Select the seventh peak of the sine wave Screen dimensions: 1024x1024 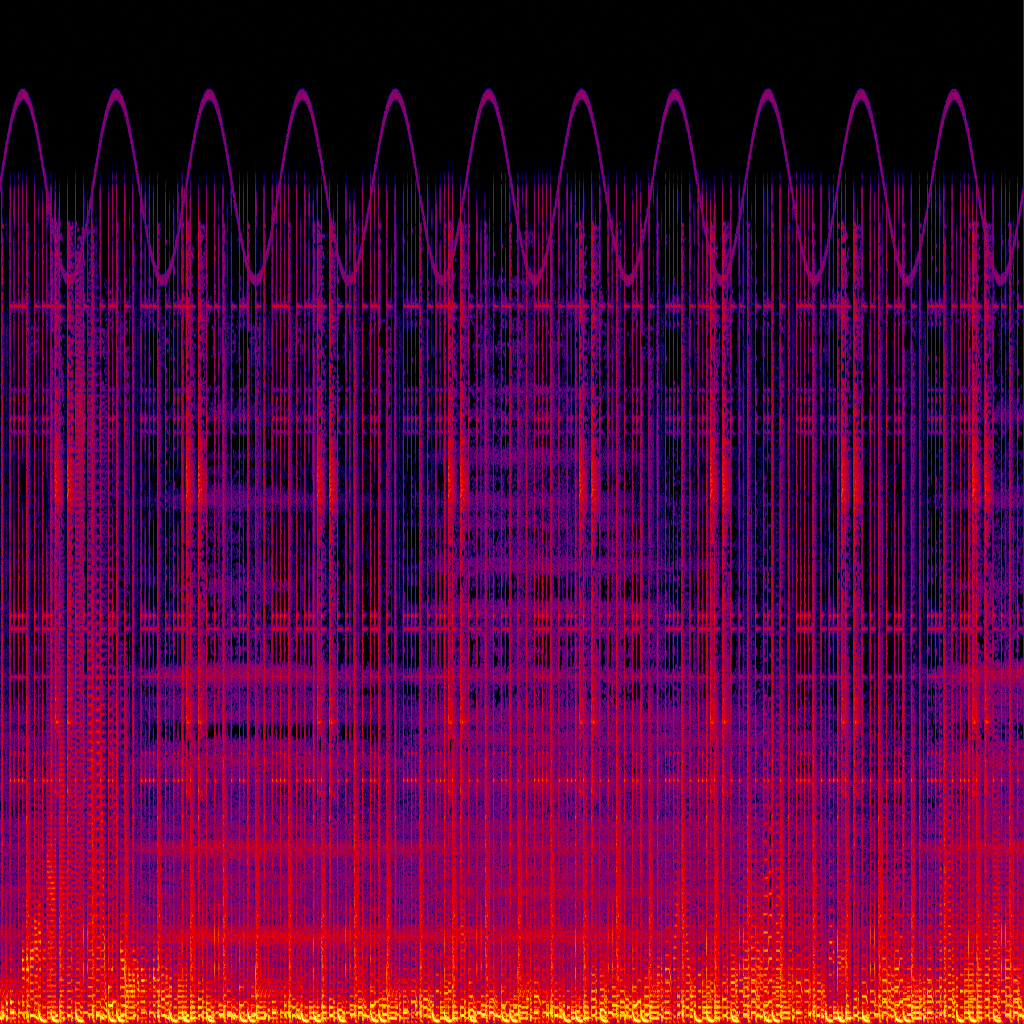point(581,94)
